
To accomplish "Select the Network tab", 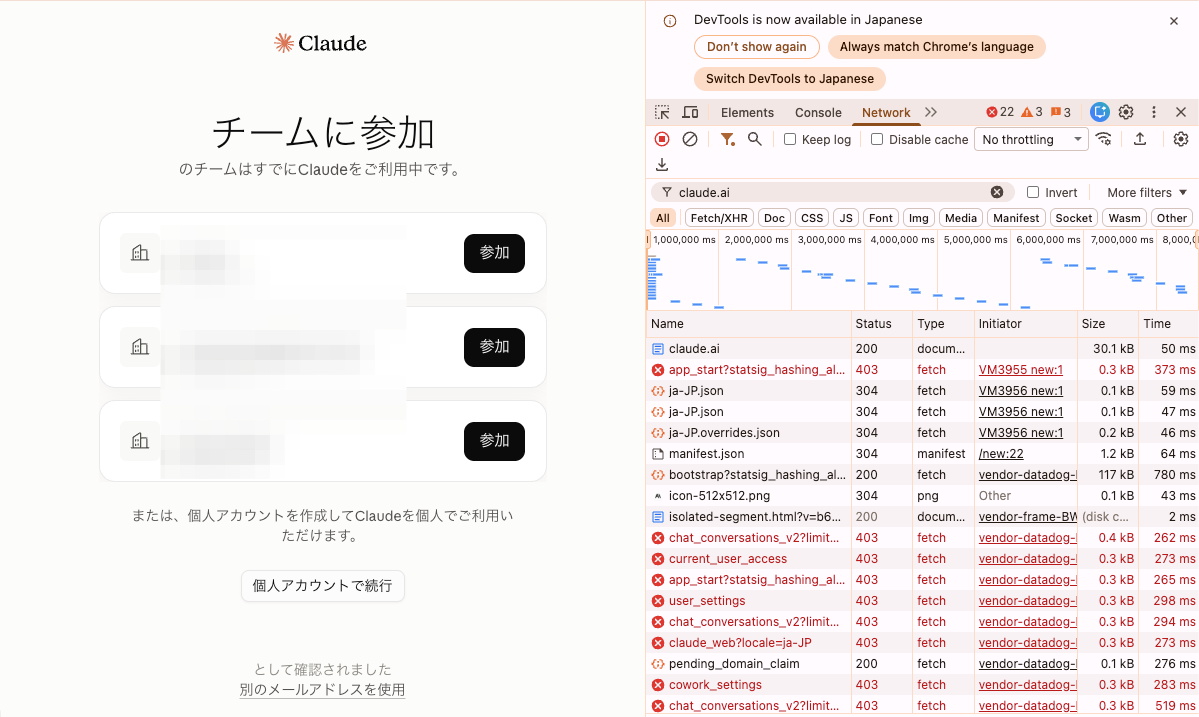I will click(885, 112).
